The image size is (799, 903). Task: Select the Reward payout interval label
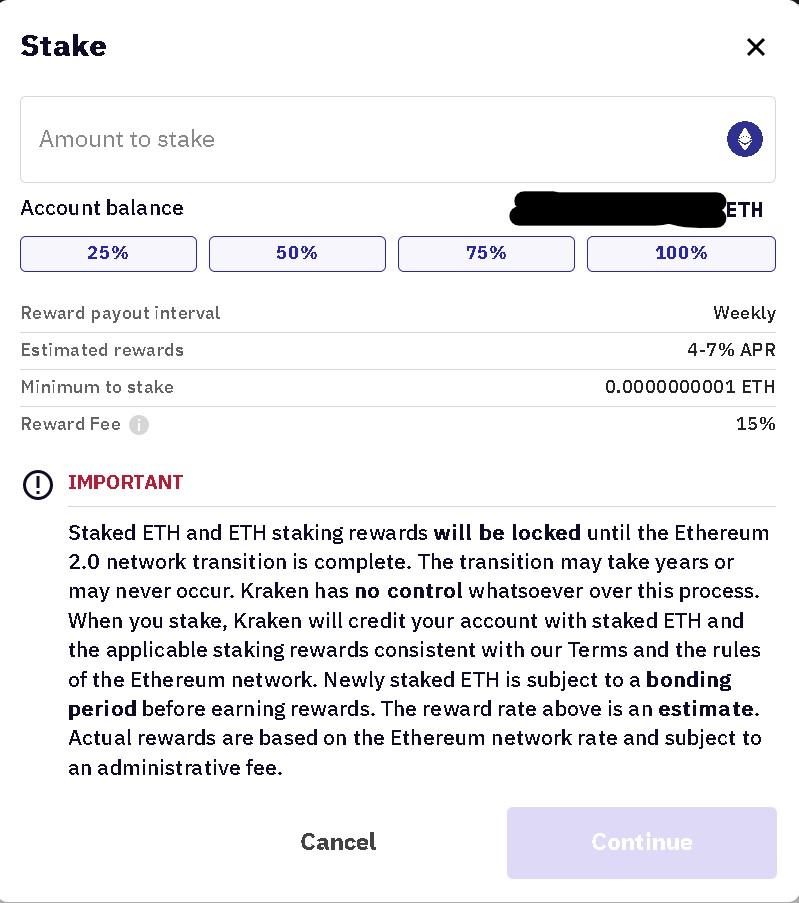pos(120,313)
